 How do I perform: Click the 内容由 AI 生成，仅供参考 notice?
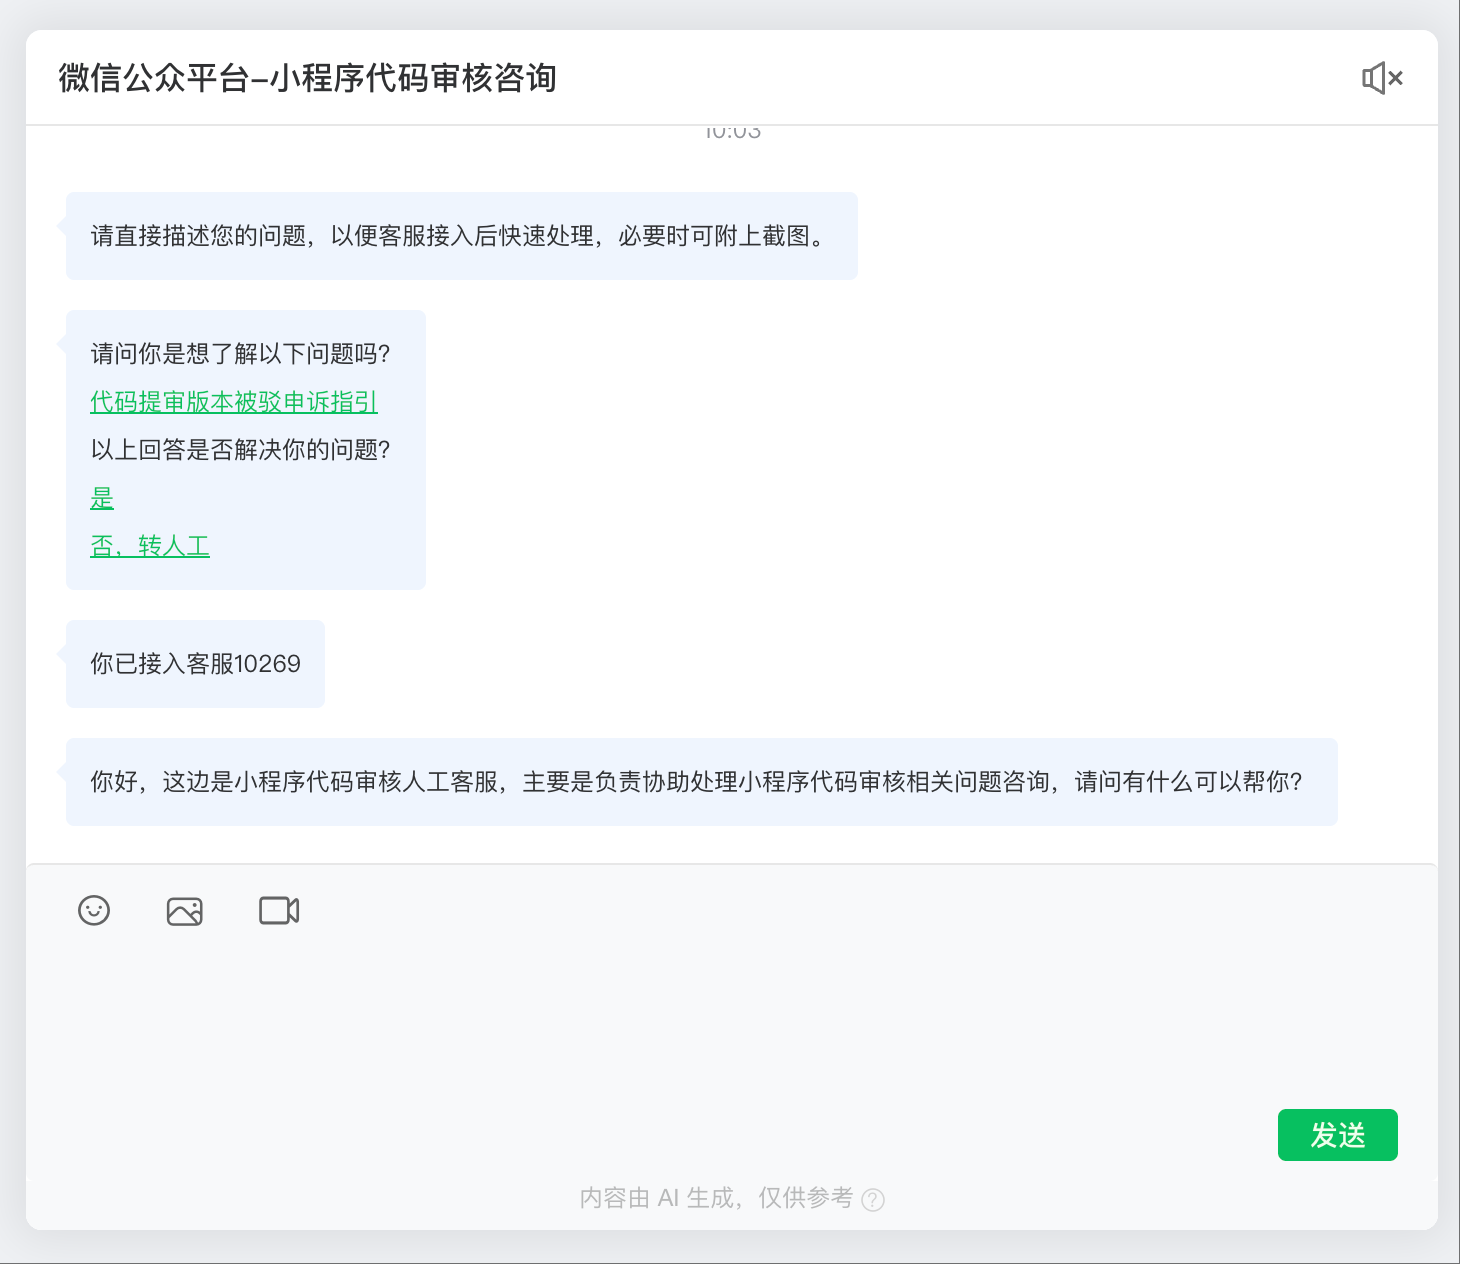coord(716,1198)
